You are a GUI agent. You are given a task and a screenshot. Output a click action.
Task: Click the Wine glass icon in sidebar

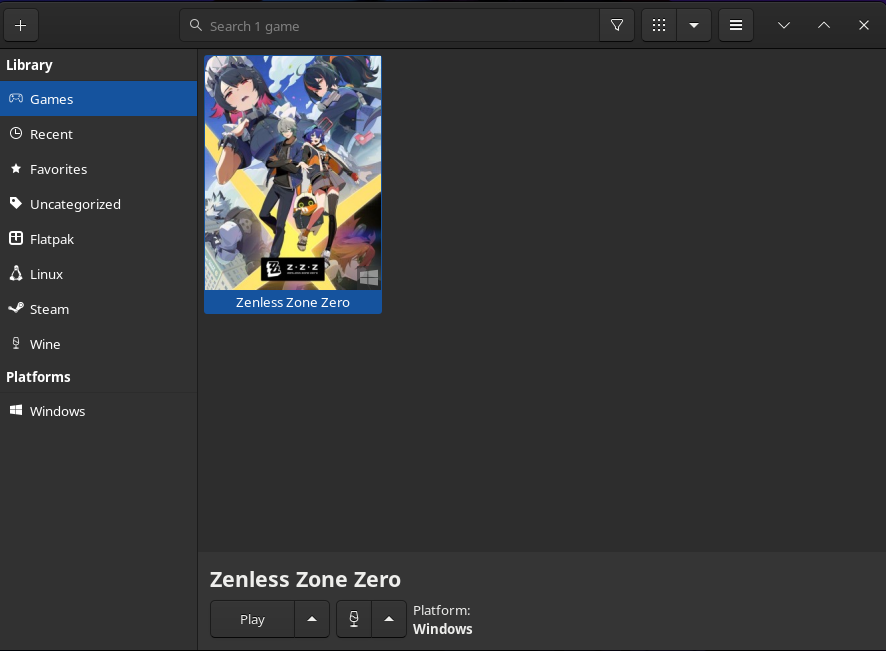click(x=15, y=344)
